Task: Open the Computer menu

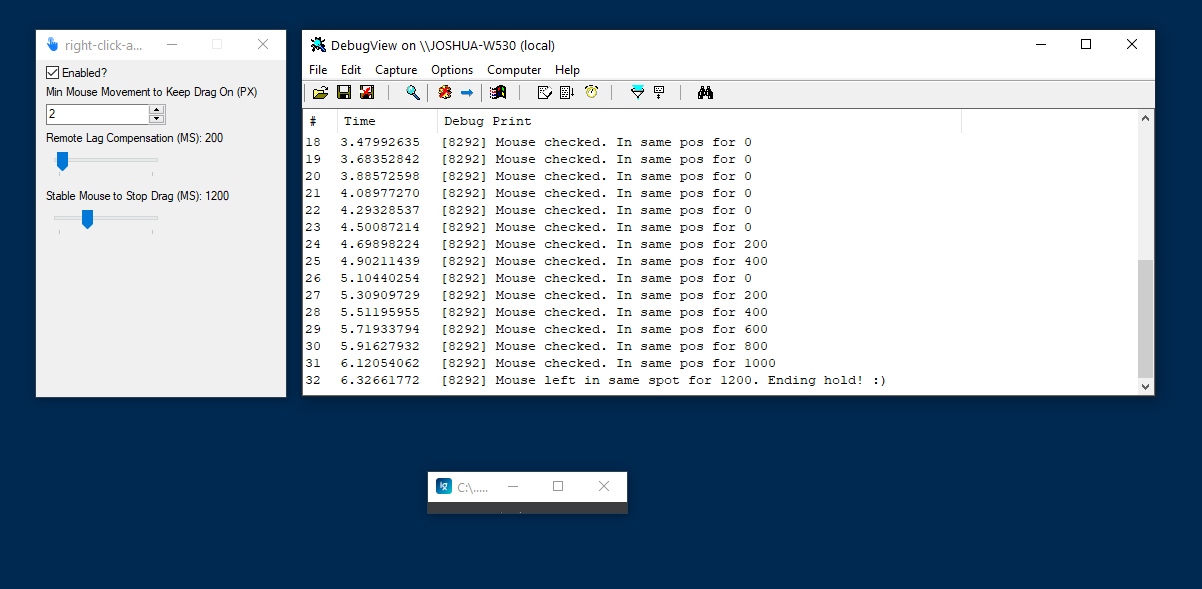Action: pyautogui.click(x=514, y=70)
